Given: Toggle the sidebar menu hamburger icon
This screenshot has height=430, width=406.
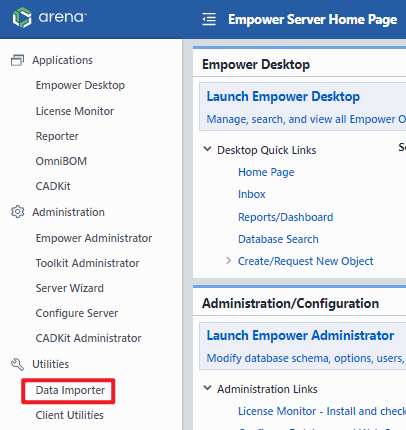Looking at the screenshot, I should point(209,19).
